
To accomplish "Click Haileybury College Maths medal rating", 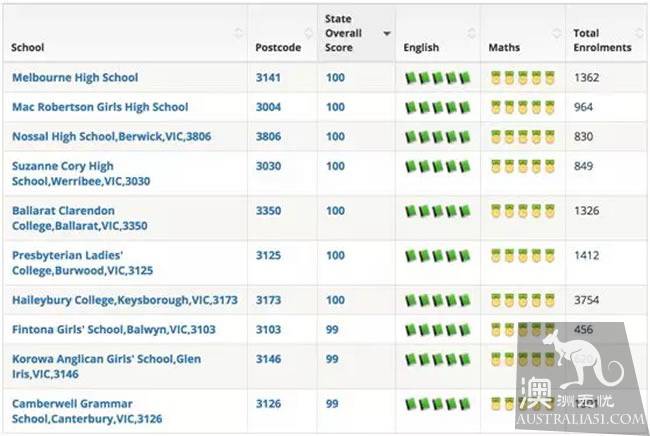I will tap(522, 300).
